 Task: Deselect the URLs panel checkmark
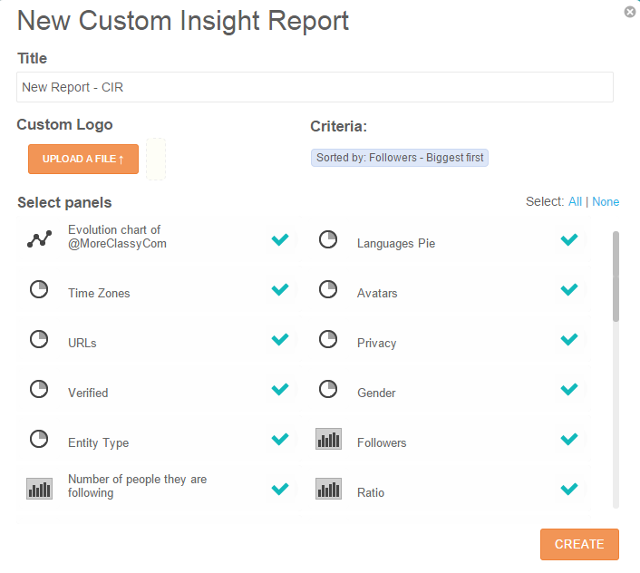280,339
